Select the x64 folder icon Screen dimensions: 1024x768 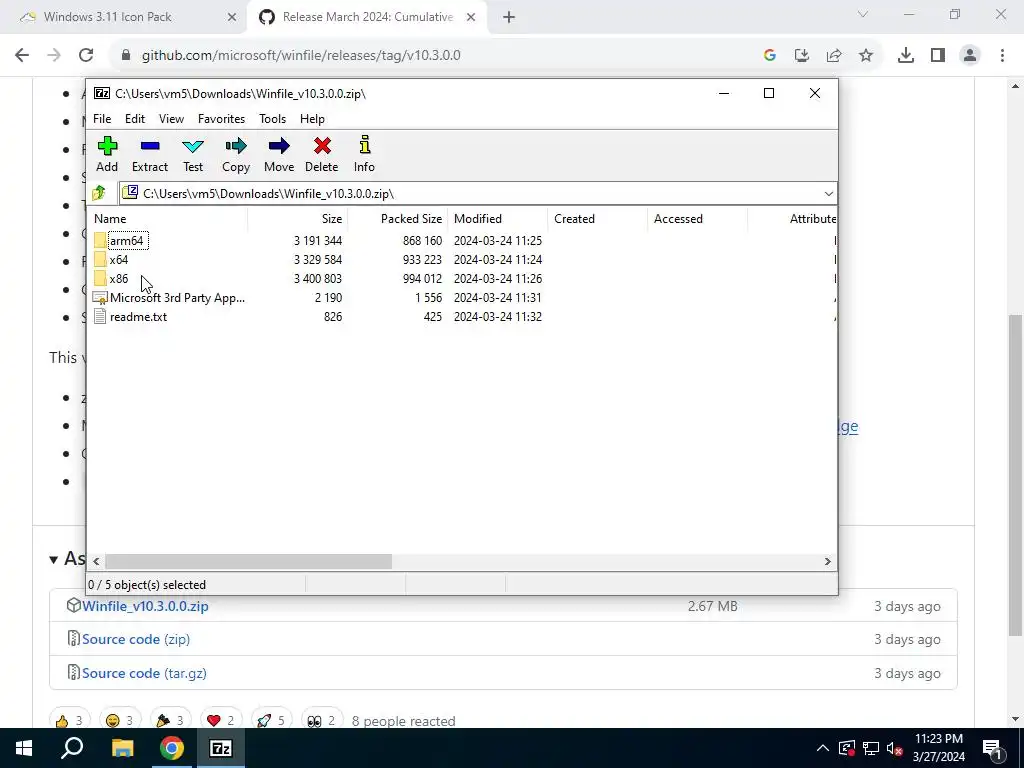coord(100,259)
